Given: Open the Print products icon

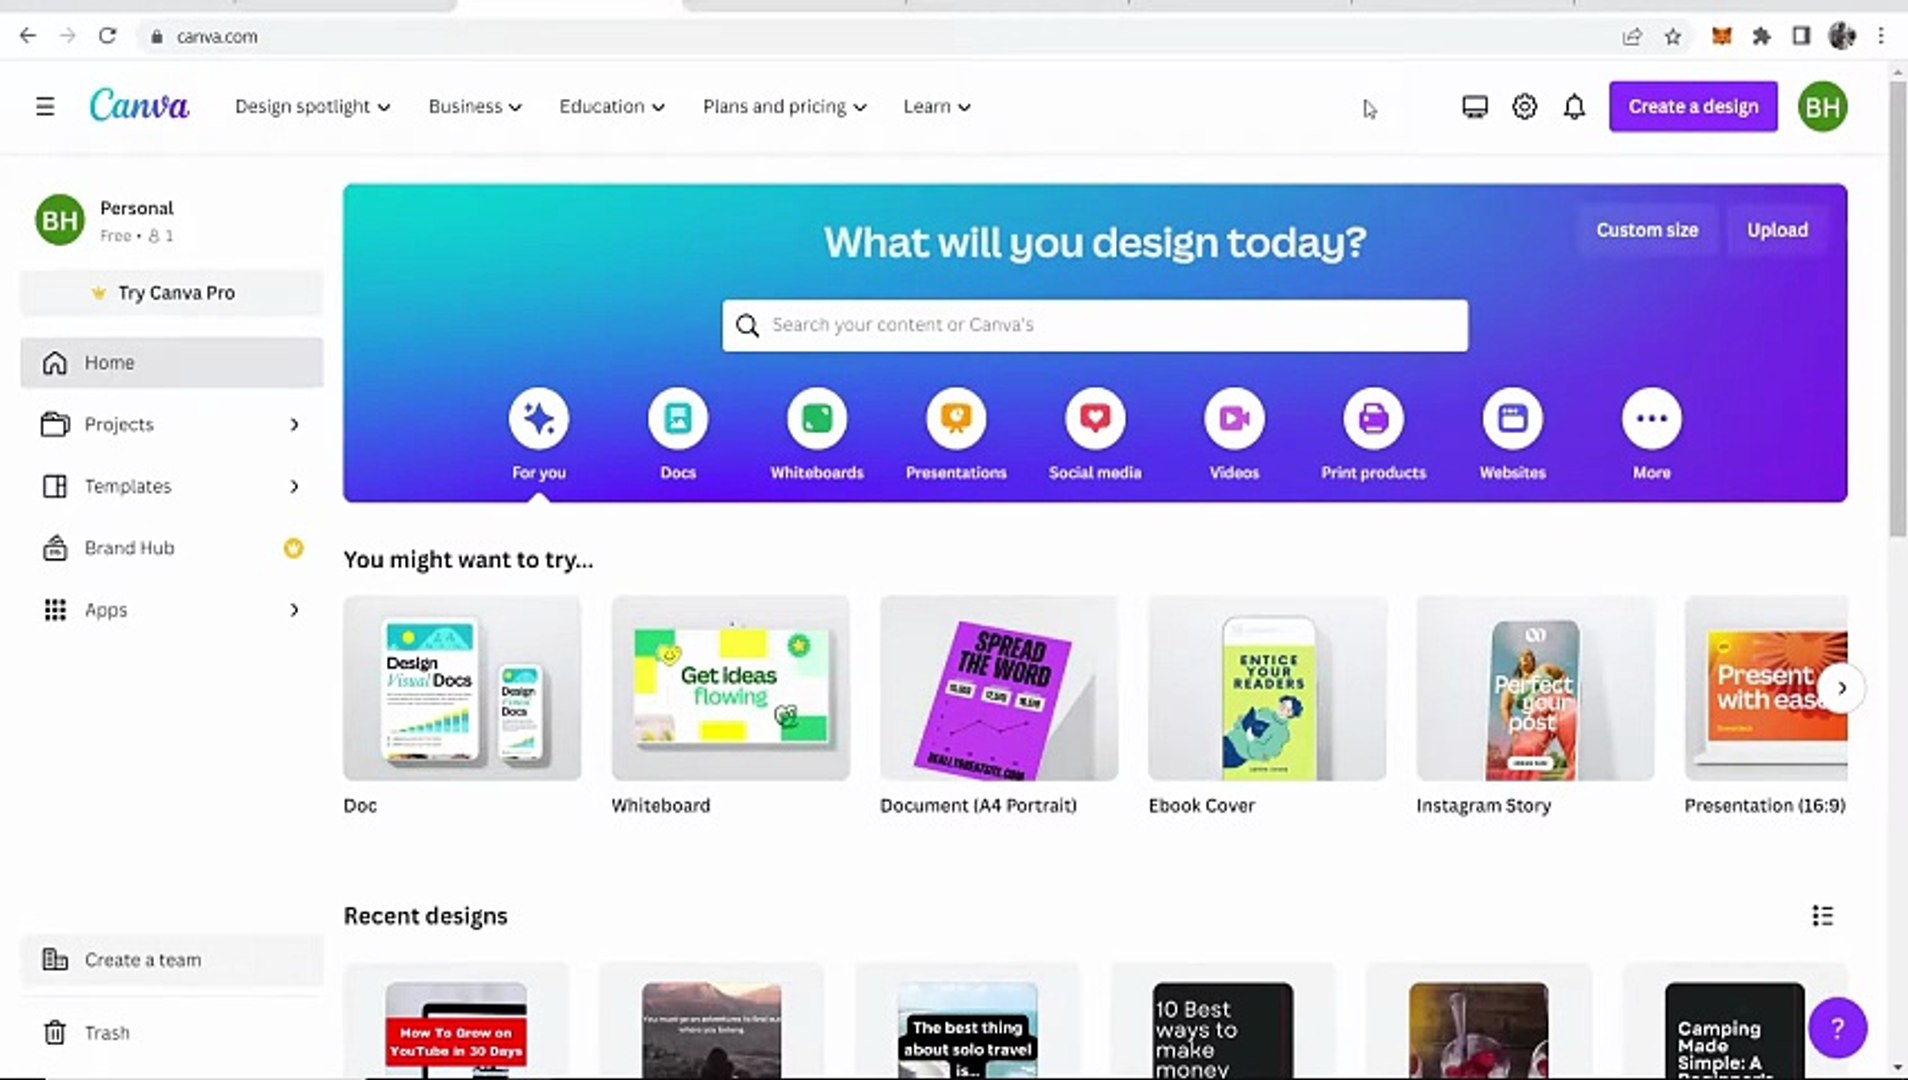Looking at the screenshot, I should 1373,418.
